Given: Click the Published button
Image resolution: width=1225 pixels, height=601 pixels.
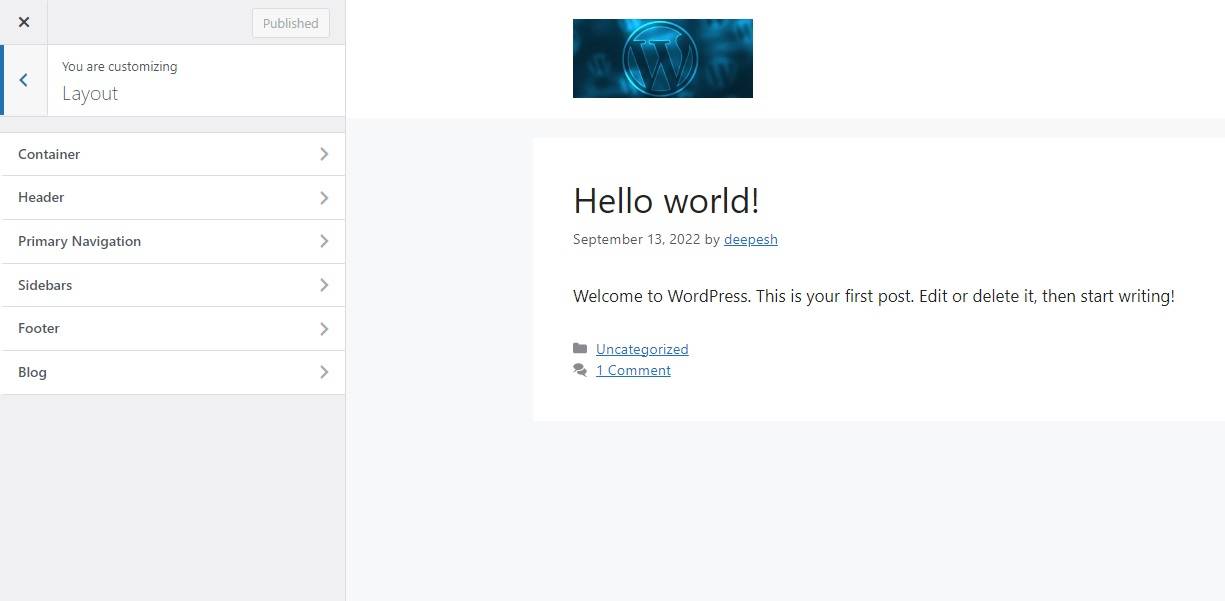Looking at the screenshot, I should coord(290,23).
